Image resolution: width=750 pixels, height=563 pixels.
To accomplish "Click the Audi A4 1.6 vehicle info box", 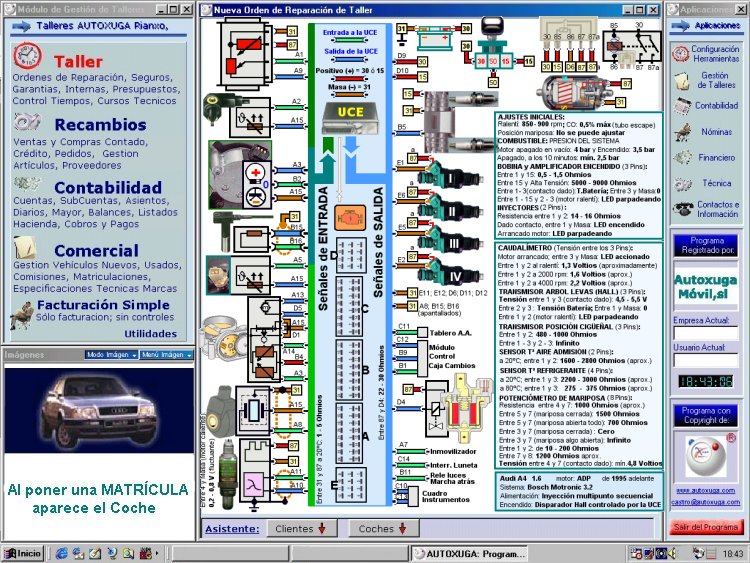I will (x=579, y=491).
